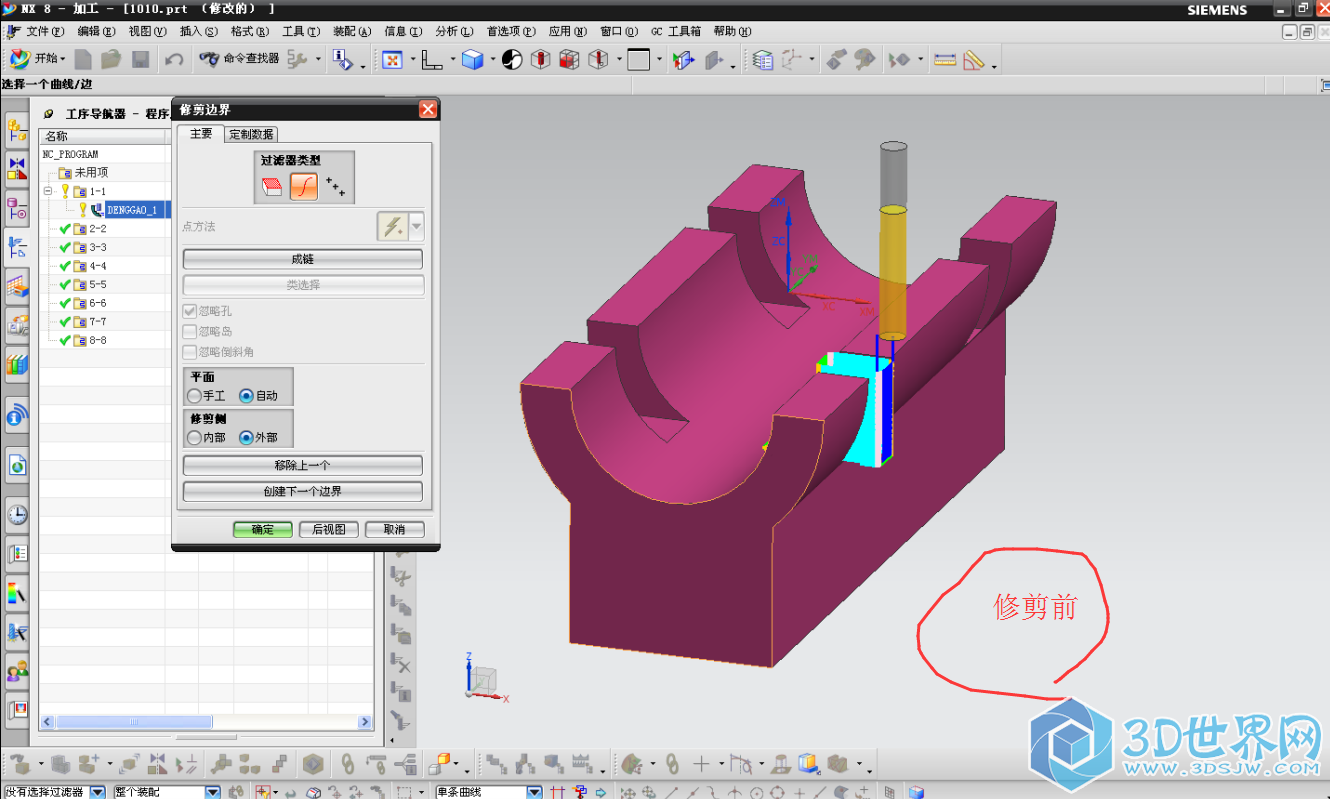Click the 成链 (Chain) button
Viewport: 1330px width, 799px height.
pos(302,259)
